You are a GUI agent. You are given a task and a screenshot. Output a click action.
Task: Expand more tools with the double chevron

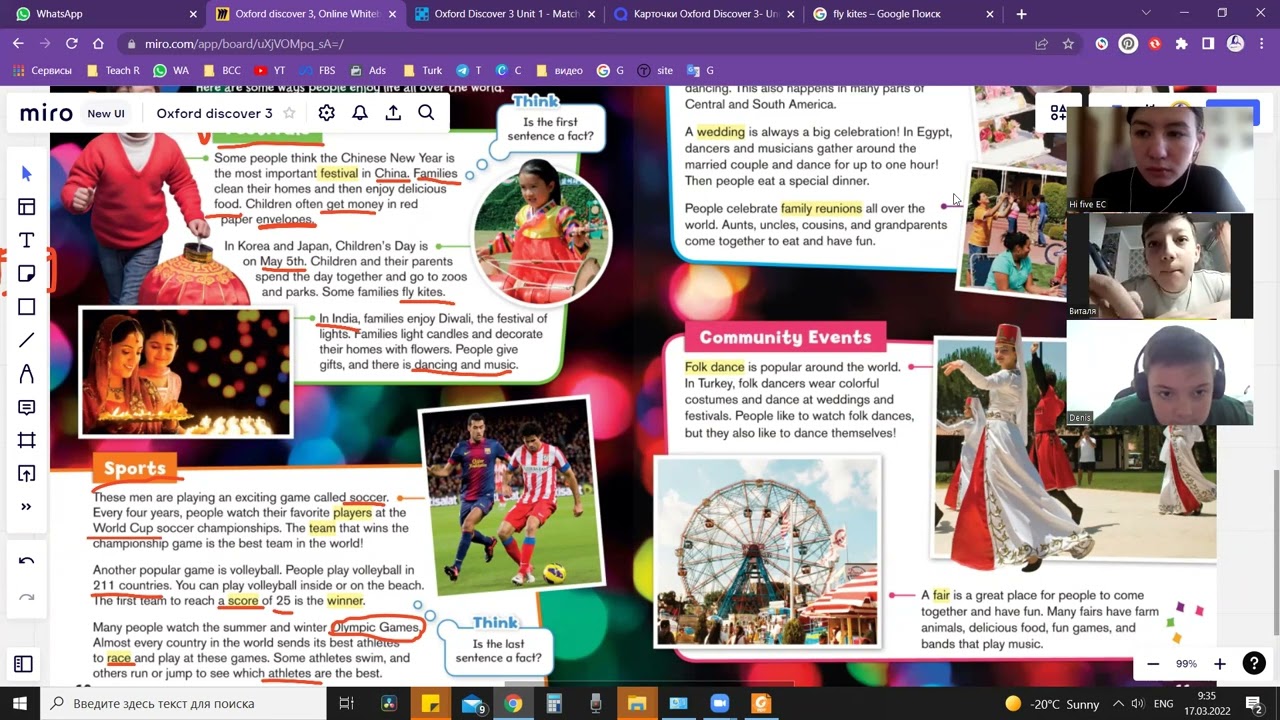pyautogui.click(x=27, y=507)
